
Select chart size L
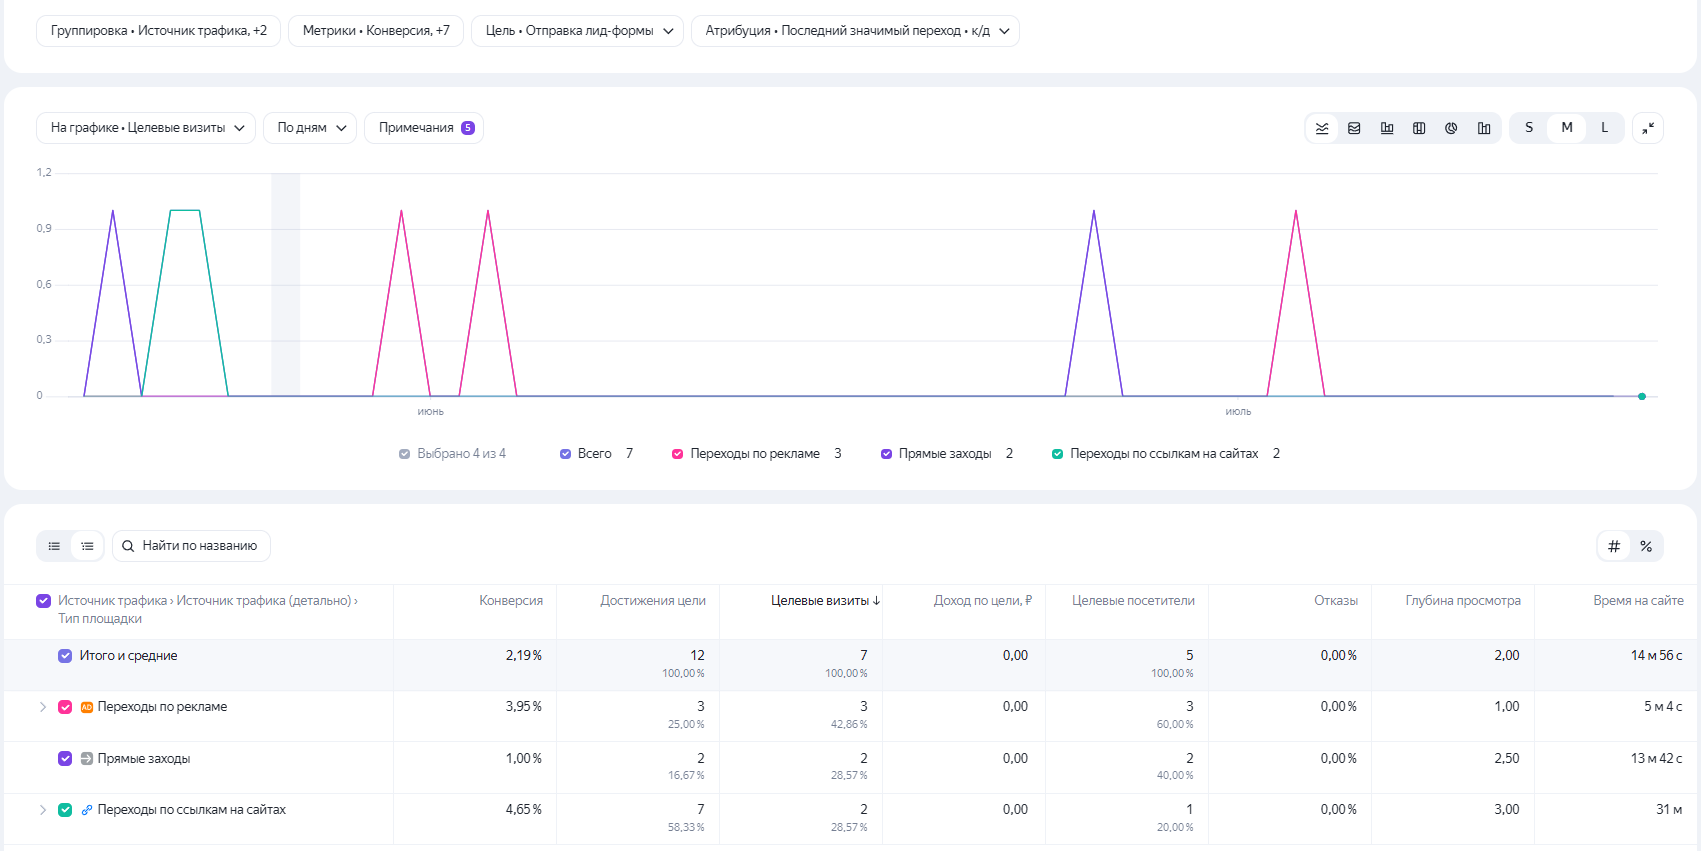[x=1605, y=128]
